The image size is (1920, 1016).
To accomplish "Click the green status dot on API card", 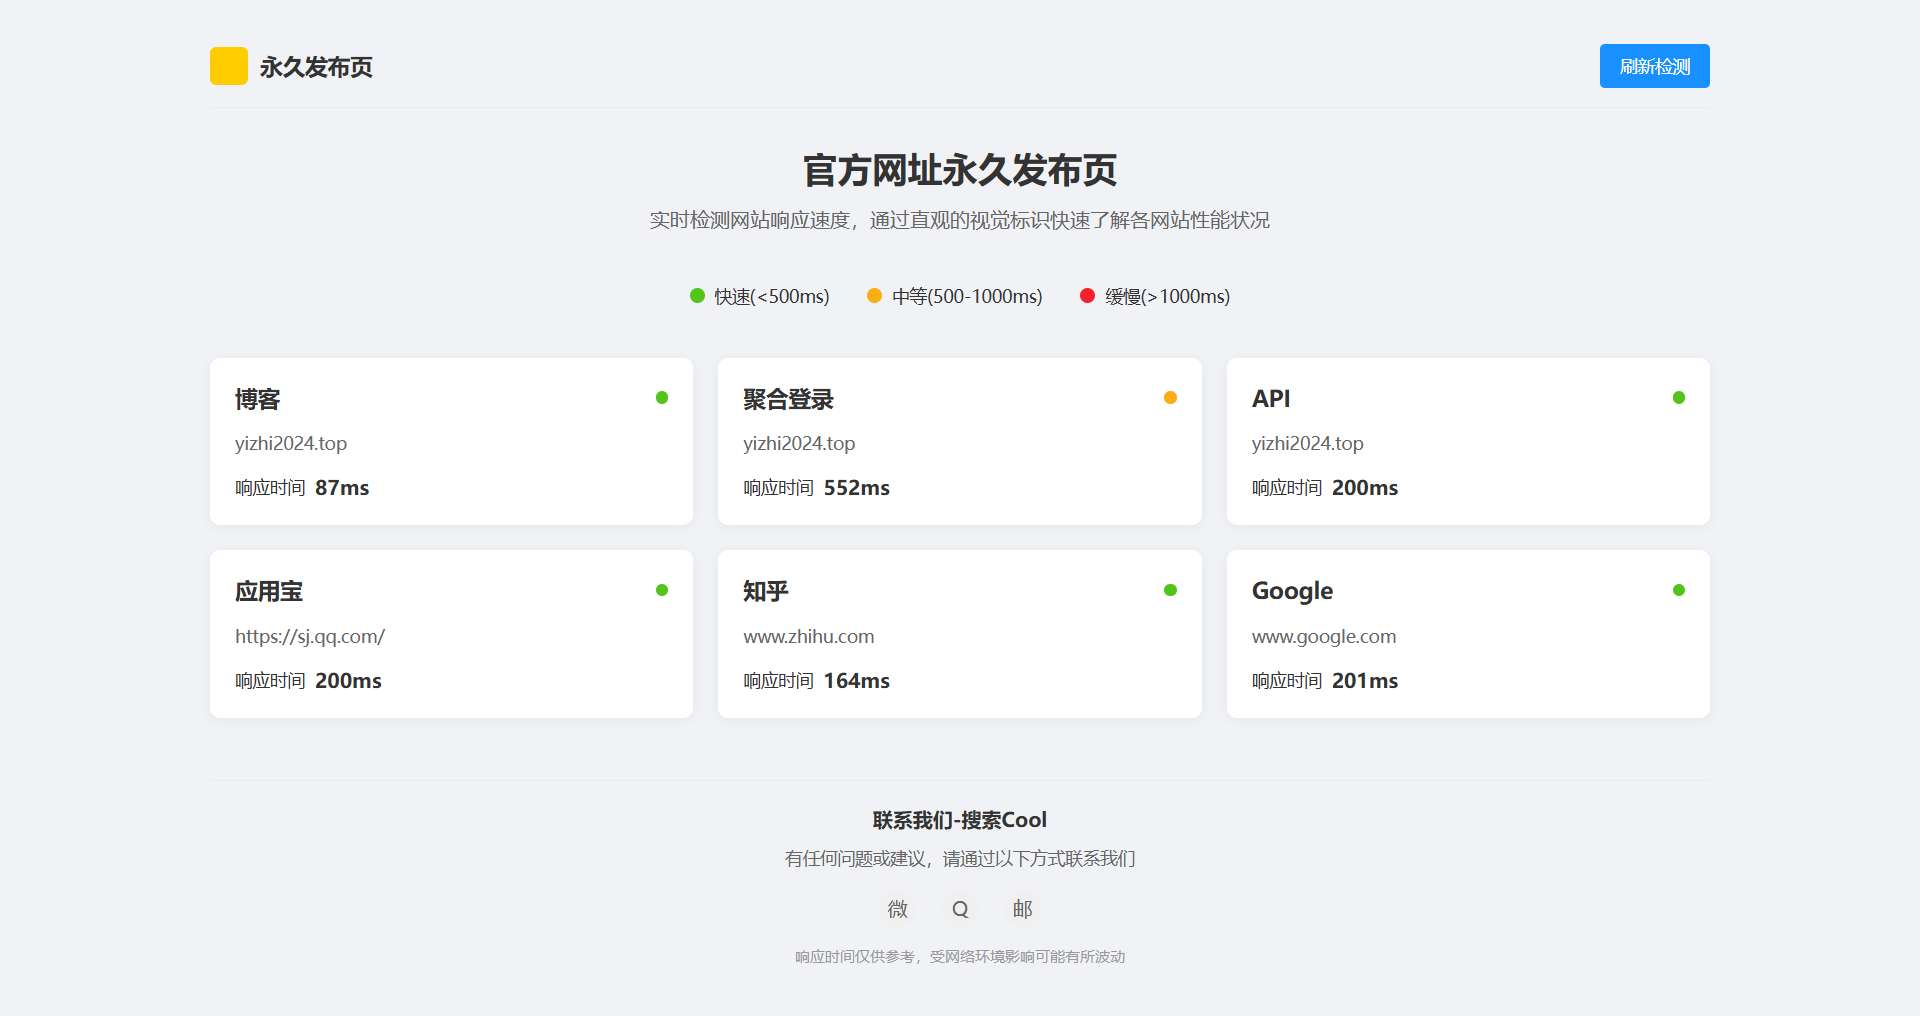I will [x=1677, y=397].
